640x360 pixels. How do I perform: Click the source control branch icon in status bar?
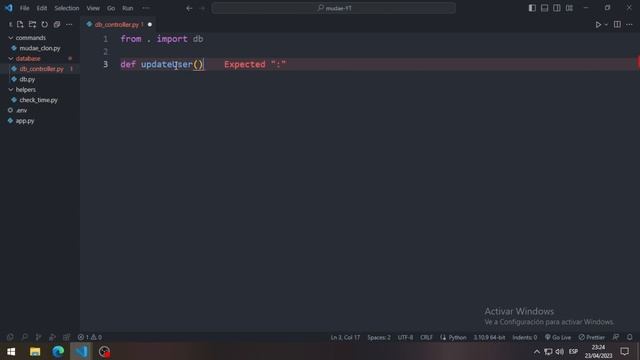click(x=38, y=337)
